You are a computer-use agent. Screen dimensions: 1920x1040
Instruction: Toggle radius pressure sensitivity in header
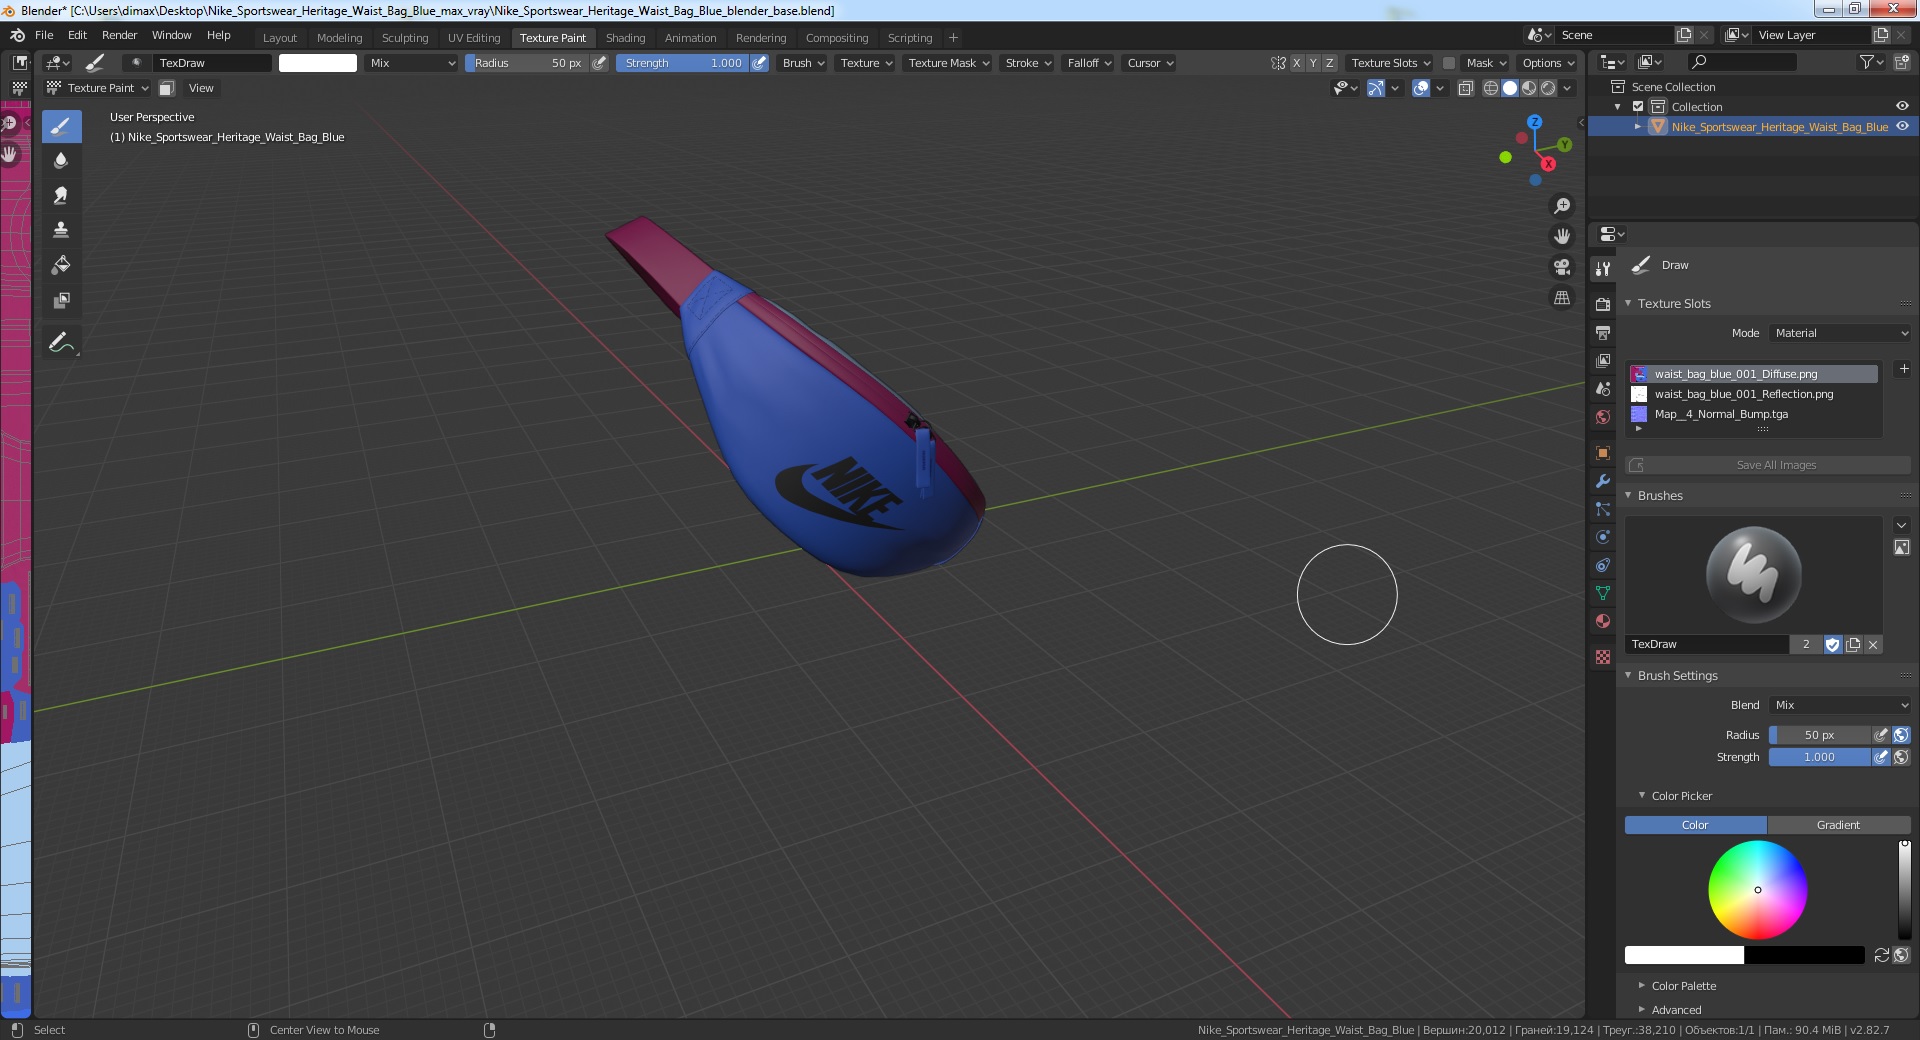click(599, 62)
